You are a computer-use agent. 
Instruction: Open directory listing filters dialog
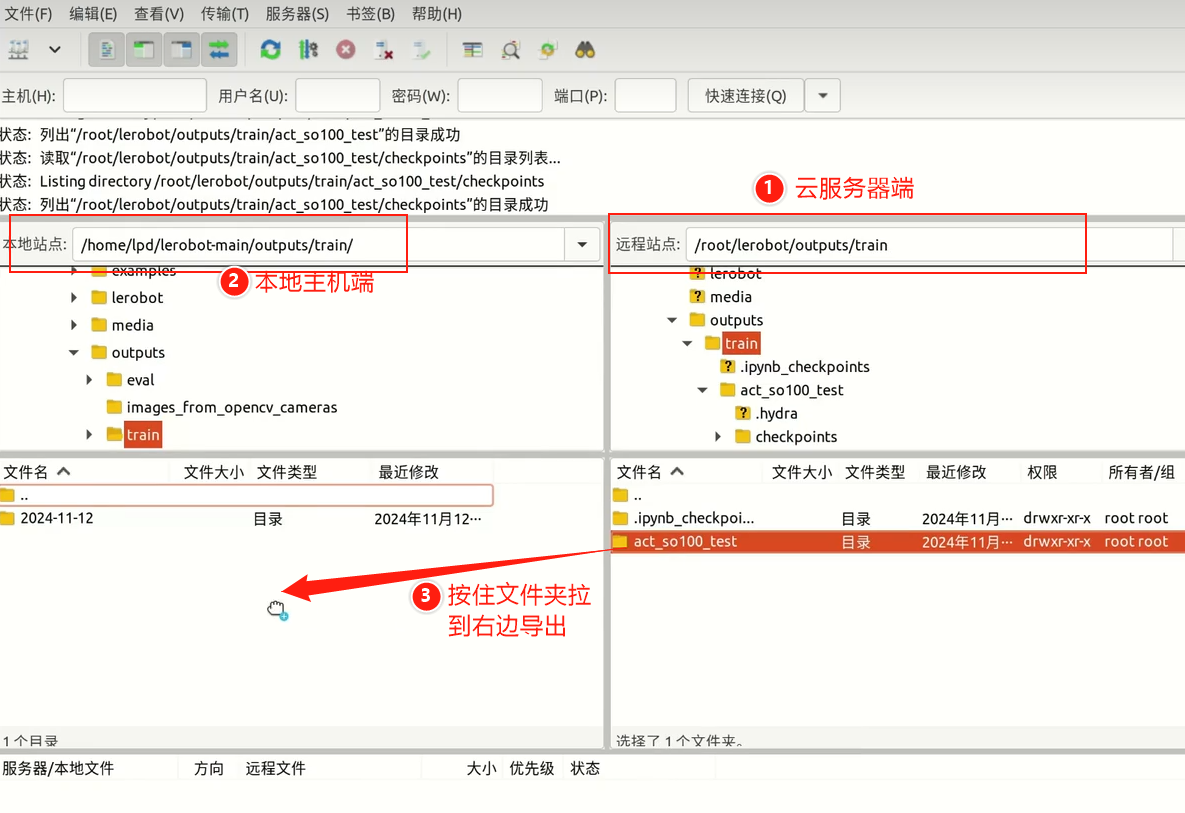473,50
